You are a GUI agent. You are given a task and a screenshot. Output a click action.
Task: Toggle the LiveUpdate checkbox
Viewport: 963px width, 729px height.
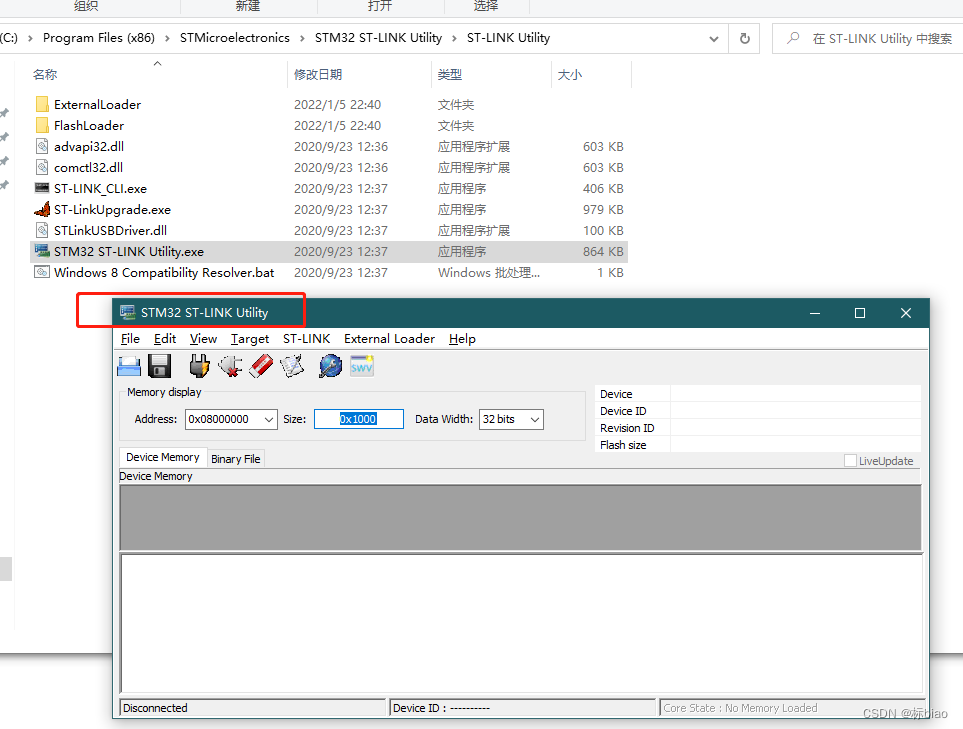850,461
